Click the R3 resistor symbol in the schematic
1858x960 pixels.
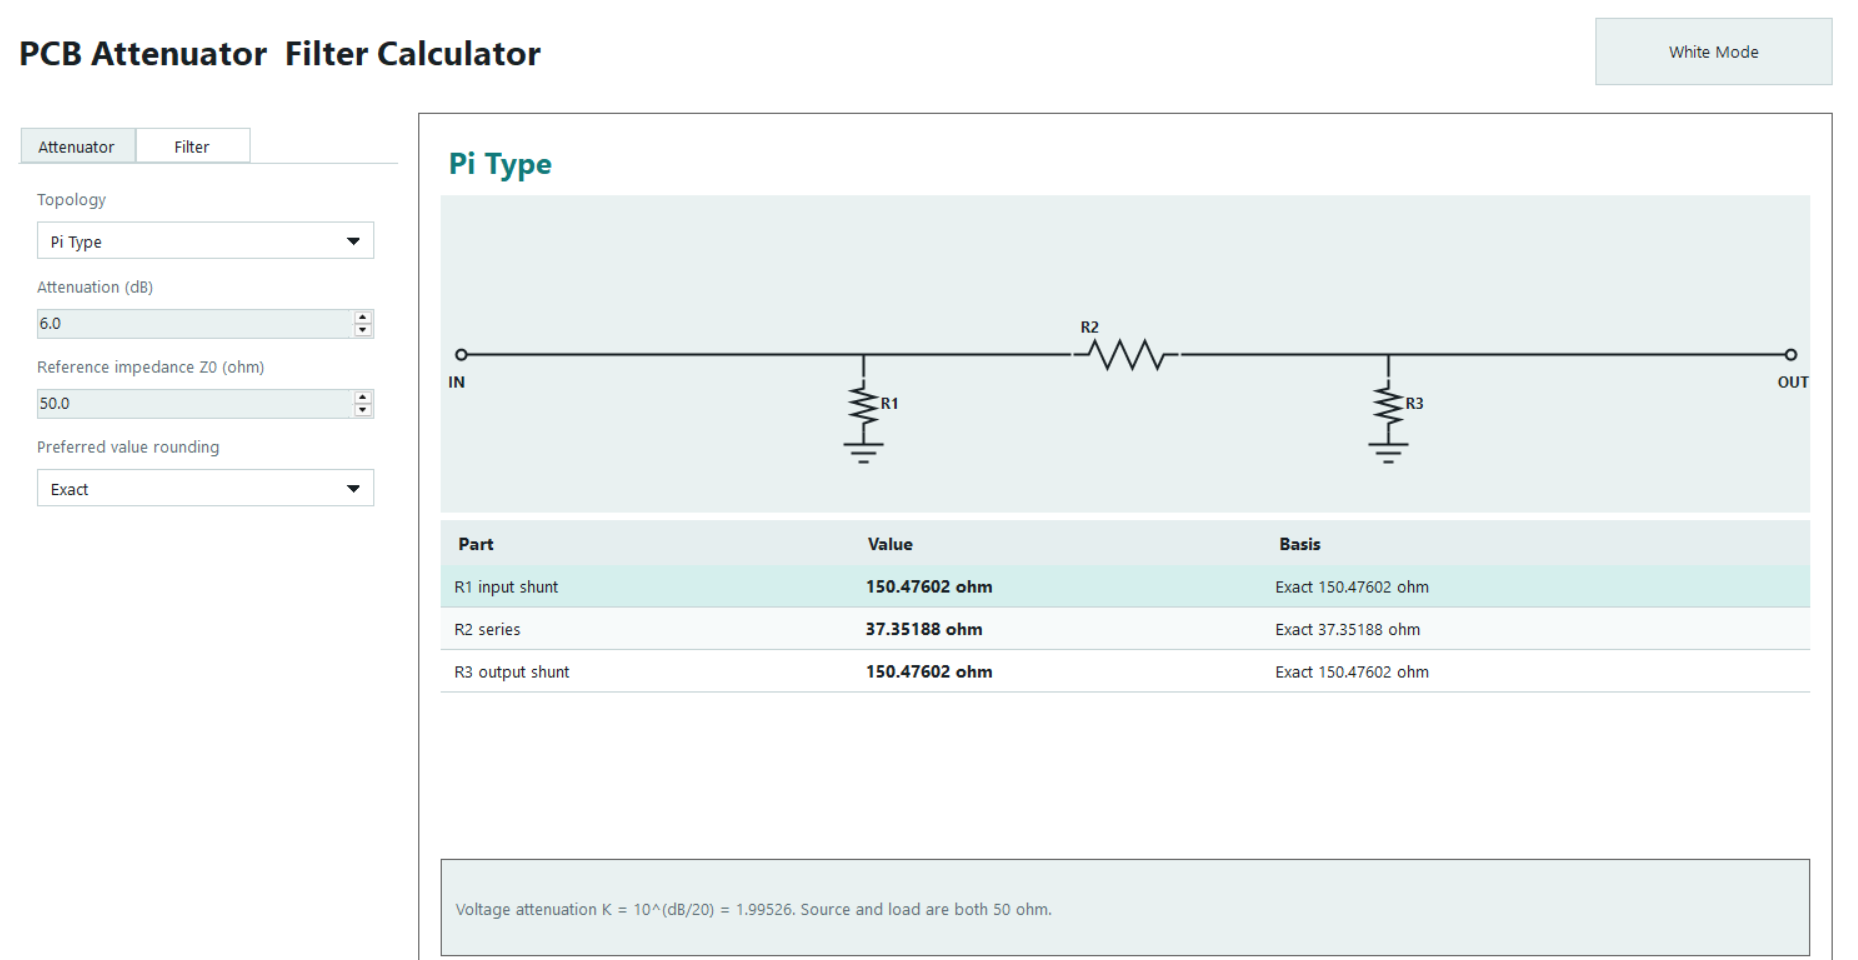point(1388,405)
